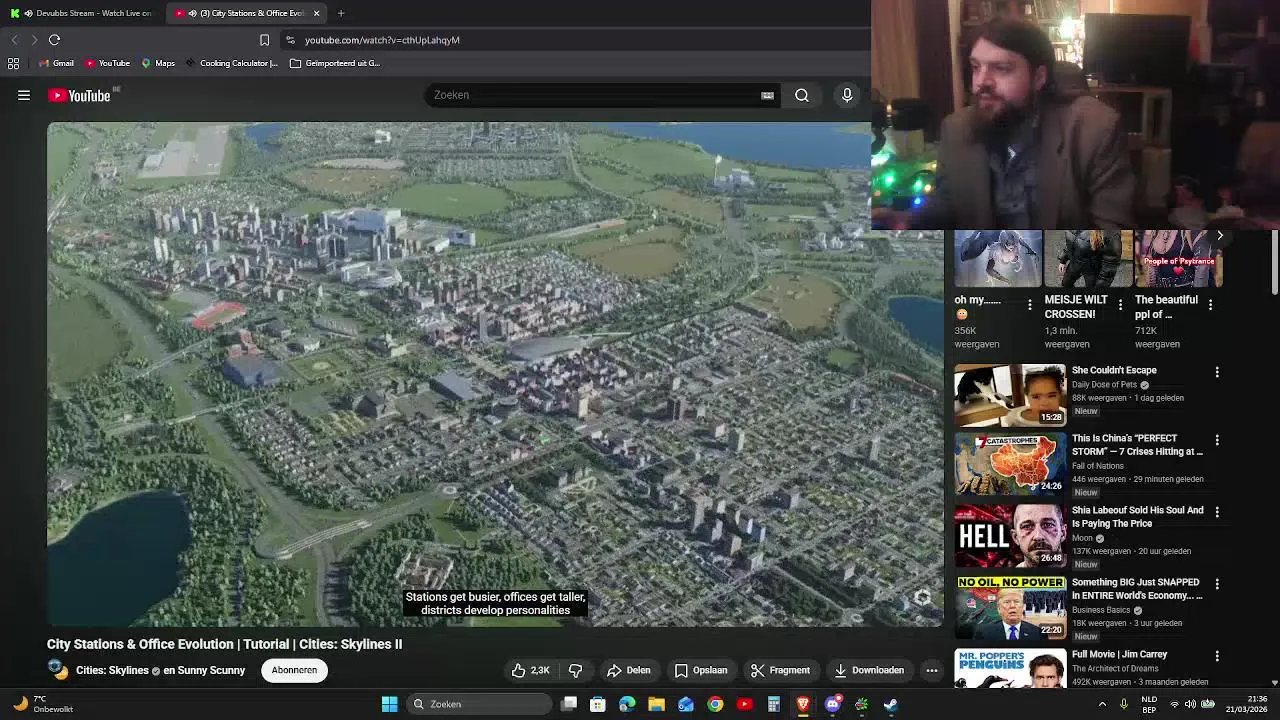This screenshot has width=1280, height=720.
Task: Go to the YouTube home logo
Action: pos(80,95)
